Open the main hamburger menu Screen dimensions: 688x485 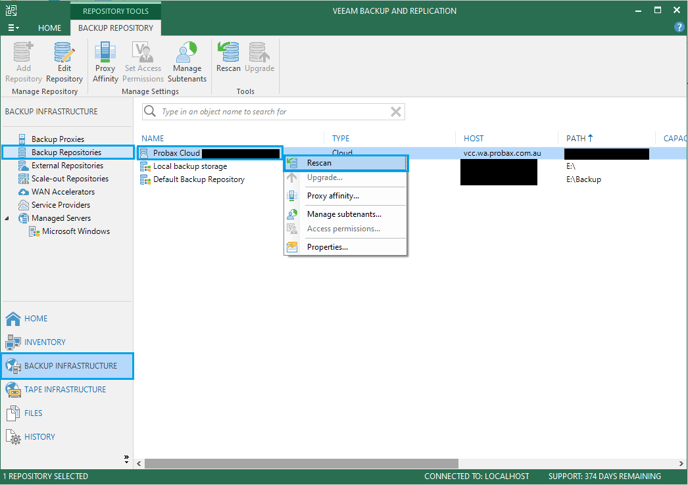click(x=13, y=28)
